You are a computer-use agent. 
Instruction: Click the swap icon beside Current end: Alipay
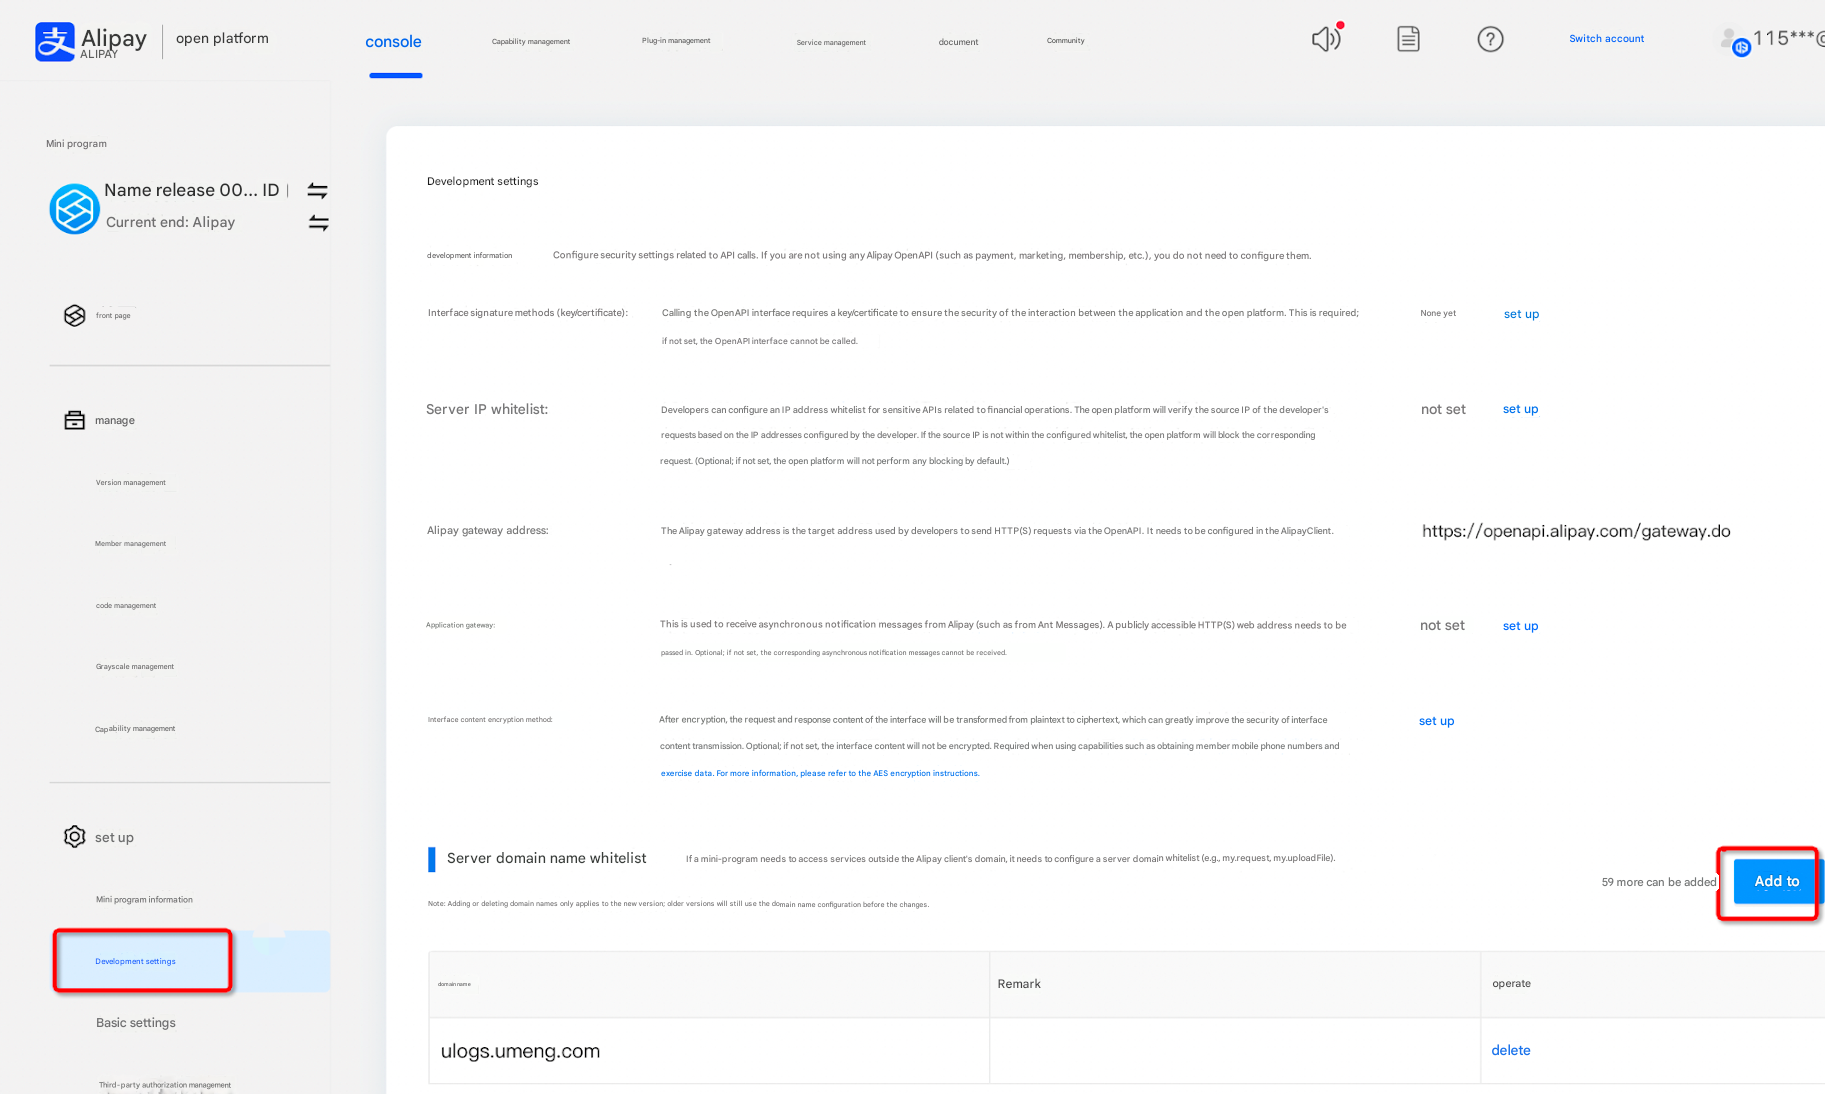point(318,222)
